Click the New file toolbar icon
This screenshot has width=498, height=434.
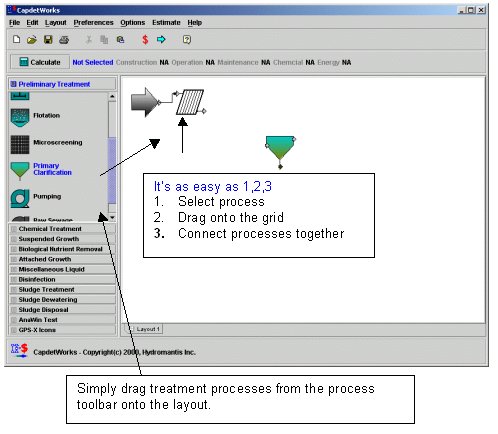tap(16, 40)
